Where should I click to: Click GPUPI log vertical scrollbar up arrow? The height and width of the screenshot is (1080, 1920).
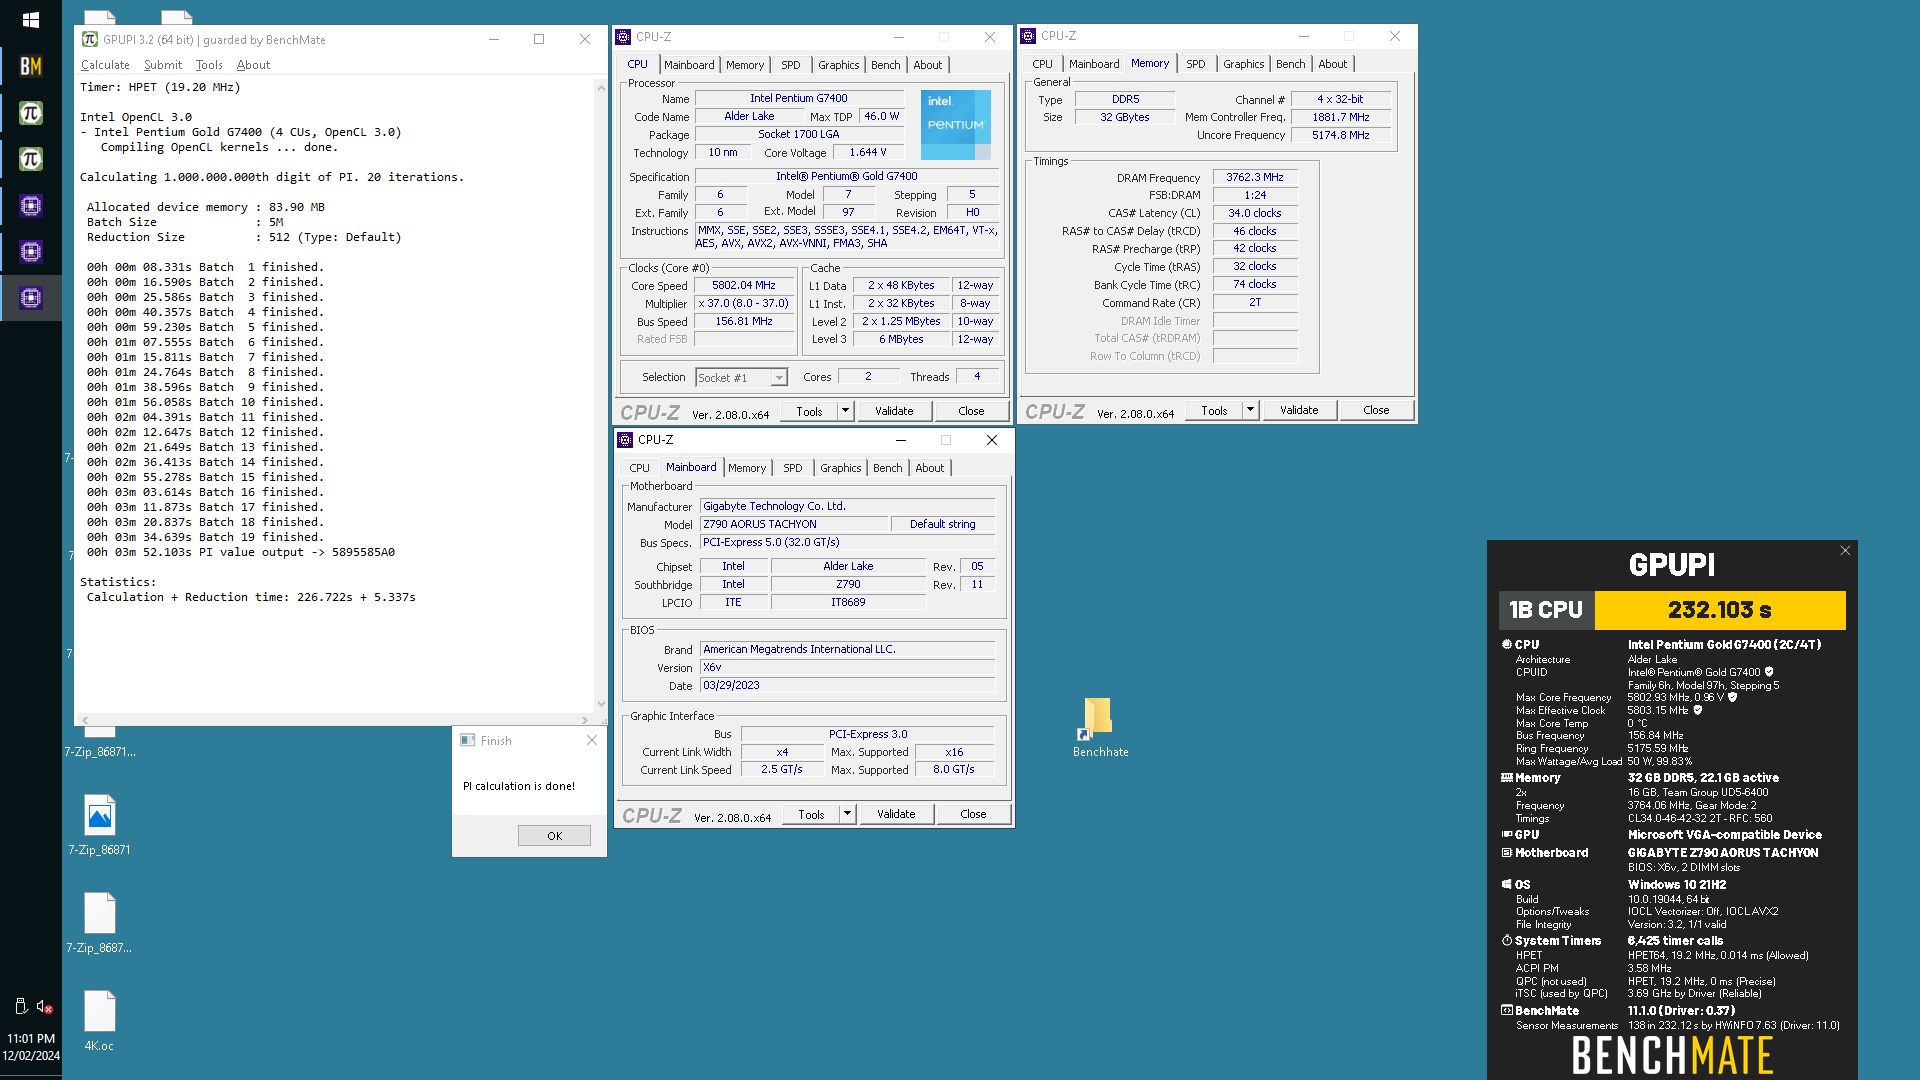point(601,88)
